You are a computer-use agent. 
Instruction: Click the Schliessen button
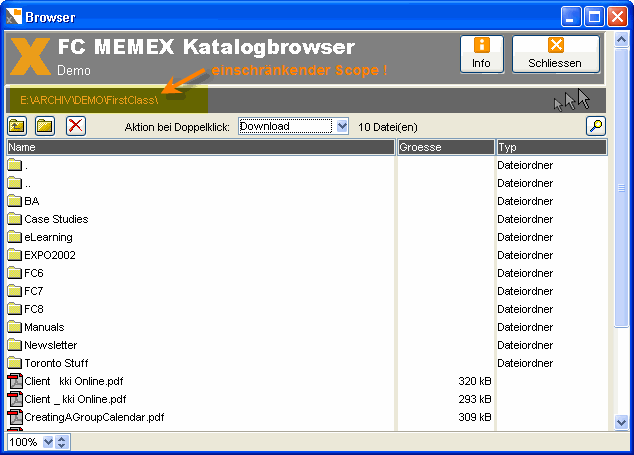coord(556,54)
